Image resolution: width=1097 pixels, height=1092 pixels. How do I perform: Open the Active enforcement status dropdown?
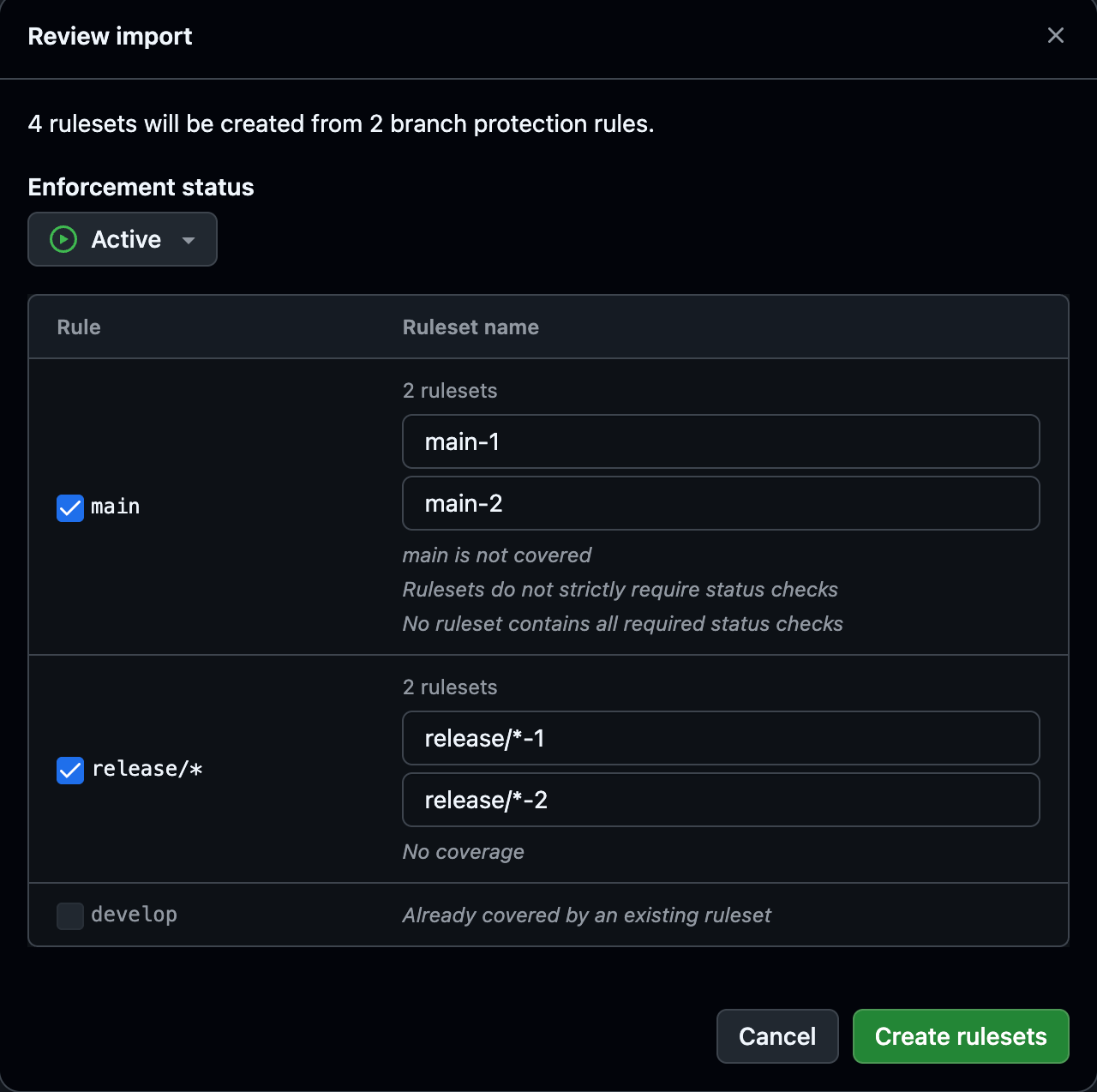(x=122, y=239)
